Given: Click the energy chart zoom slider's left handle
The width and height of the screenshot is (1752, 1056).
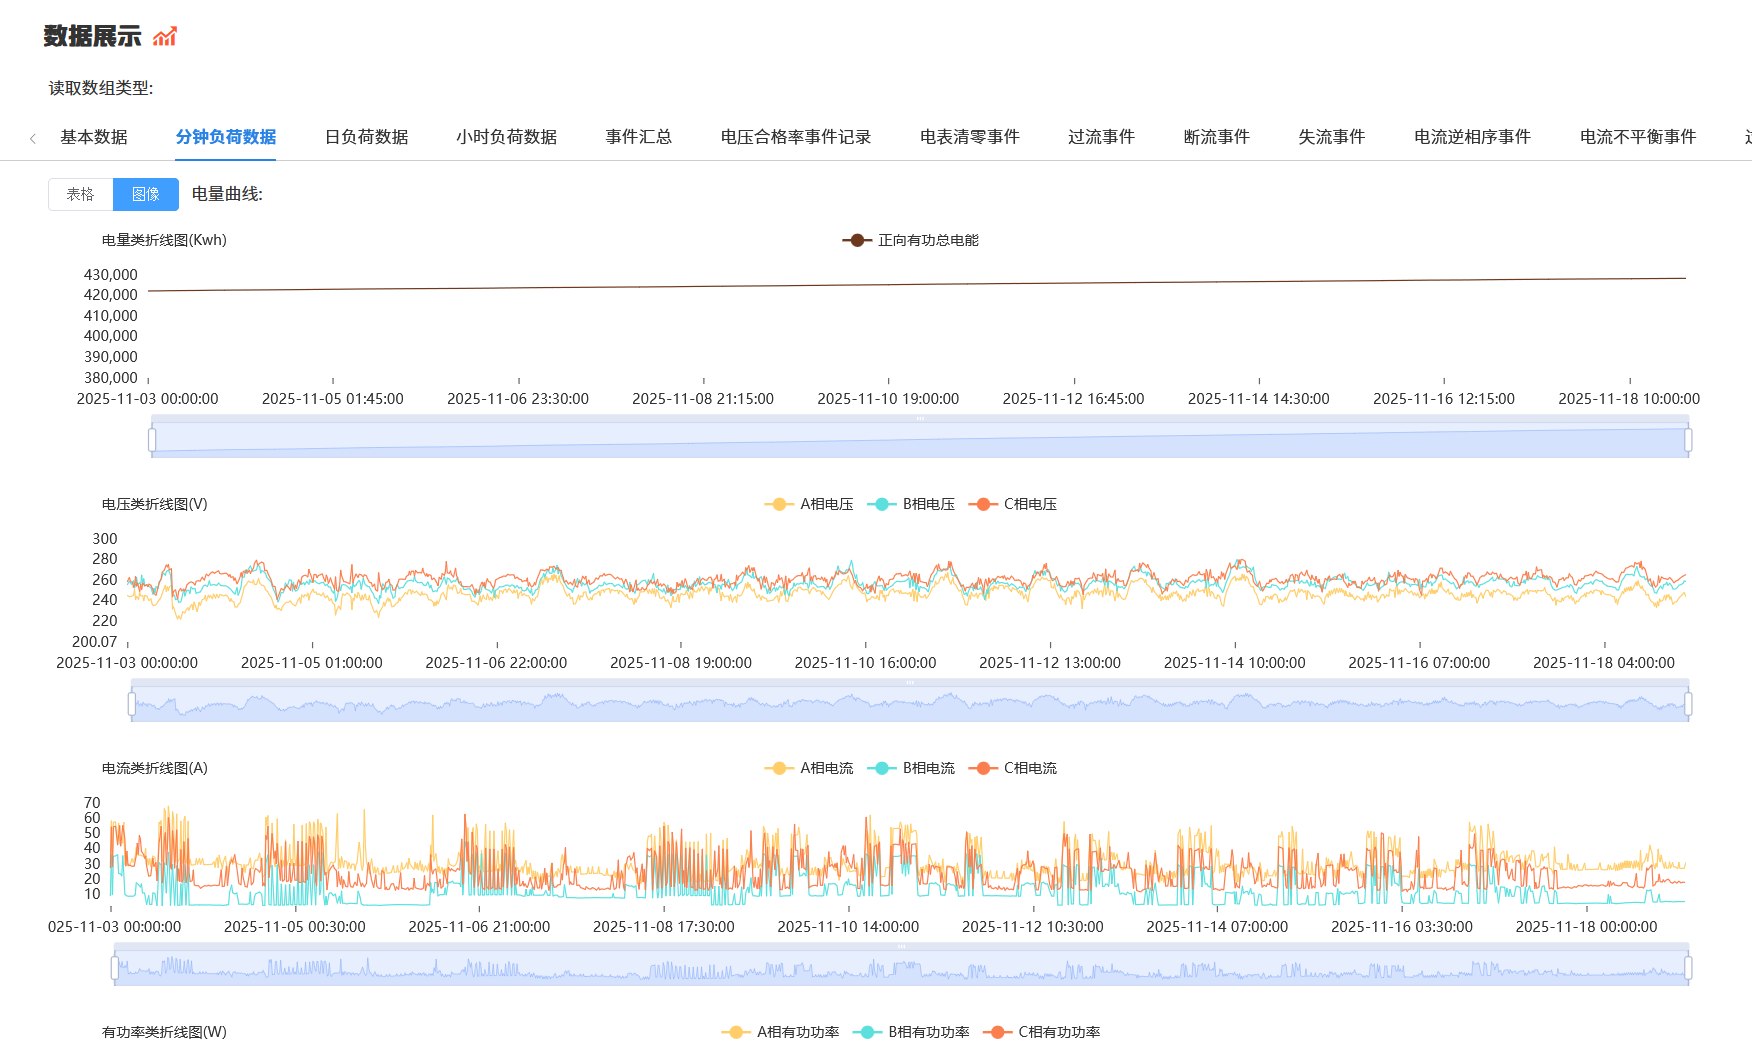Looking at the screenshot, I should click(152, 440).
